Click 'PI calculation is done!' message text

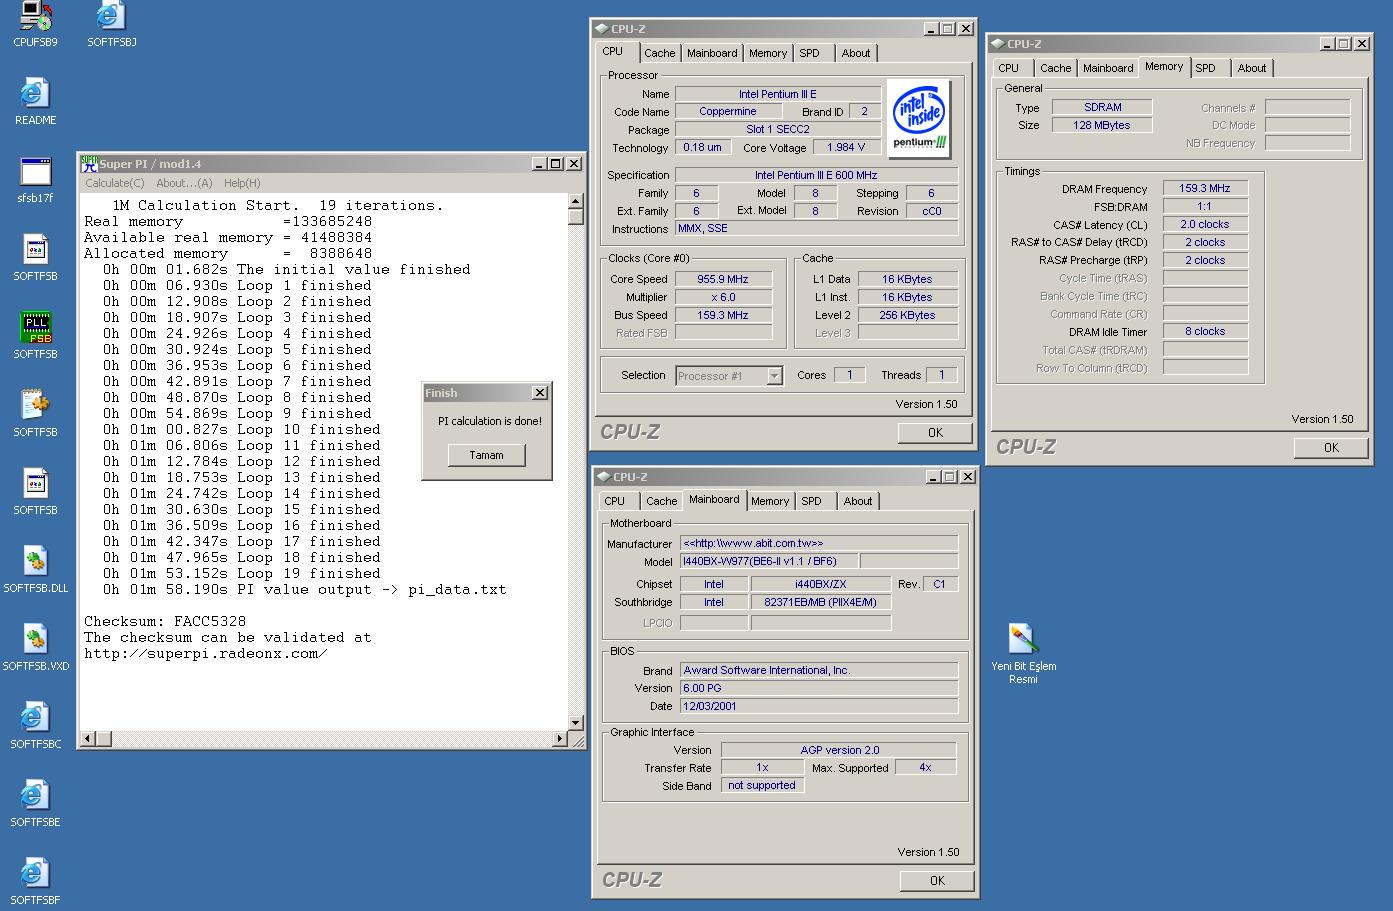(x=490, y=421)
